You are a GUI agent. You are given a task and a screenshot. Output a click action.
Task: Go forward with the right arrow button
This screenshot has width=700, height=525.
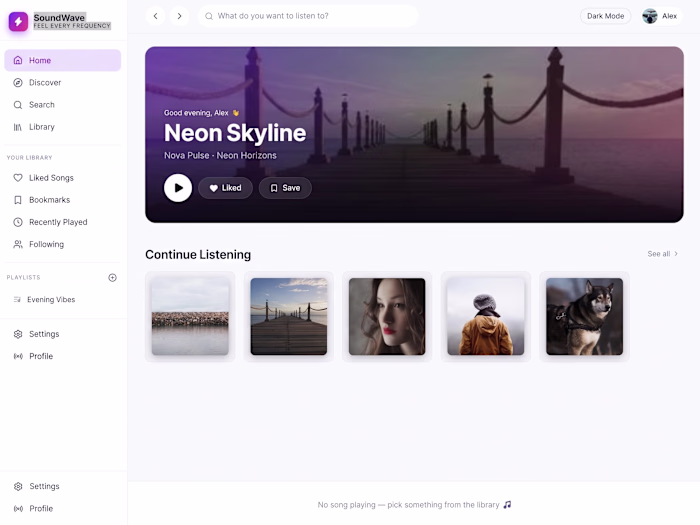click(x=179, y=16)
